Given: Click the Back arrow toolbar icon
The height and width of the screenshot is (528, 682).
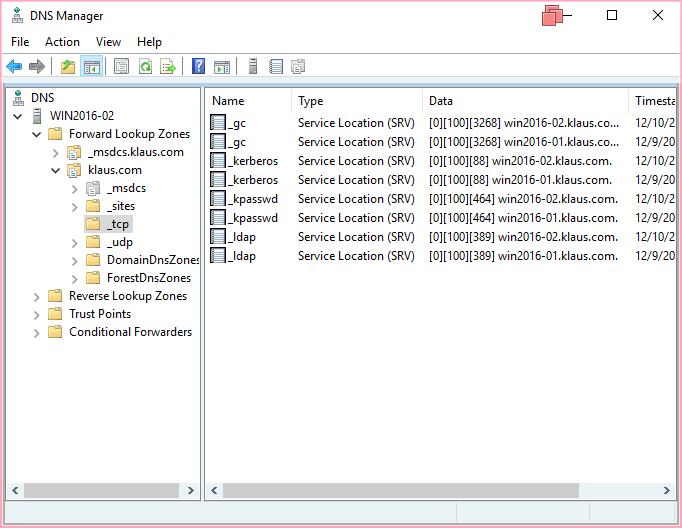Looking at the screenshot, I should [x=14, y=67].
